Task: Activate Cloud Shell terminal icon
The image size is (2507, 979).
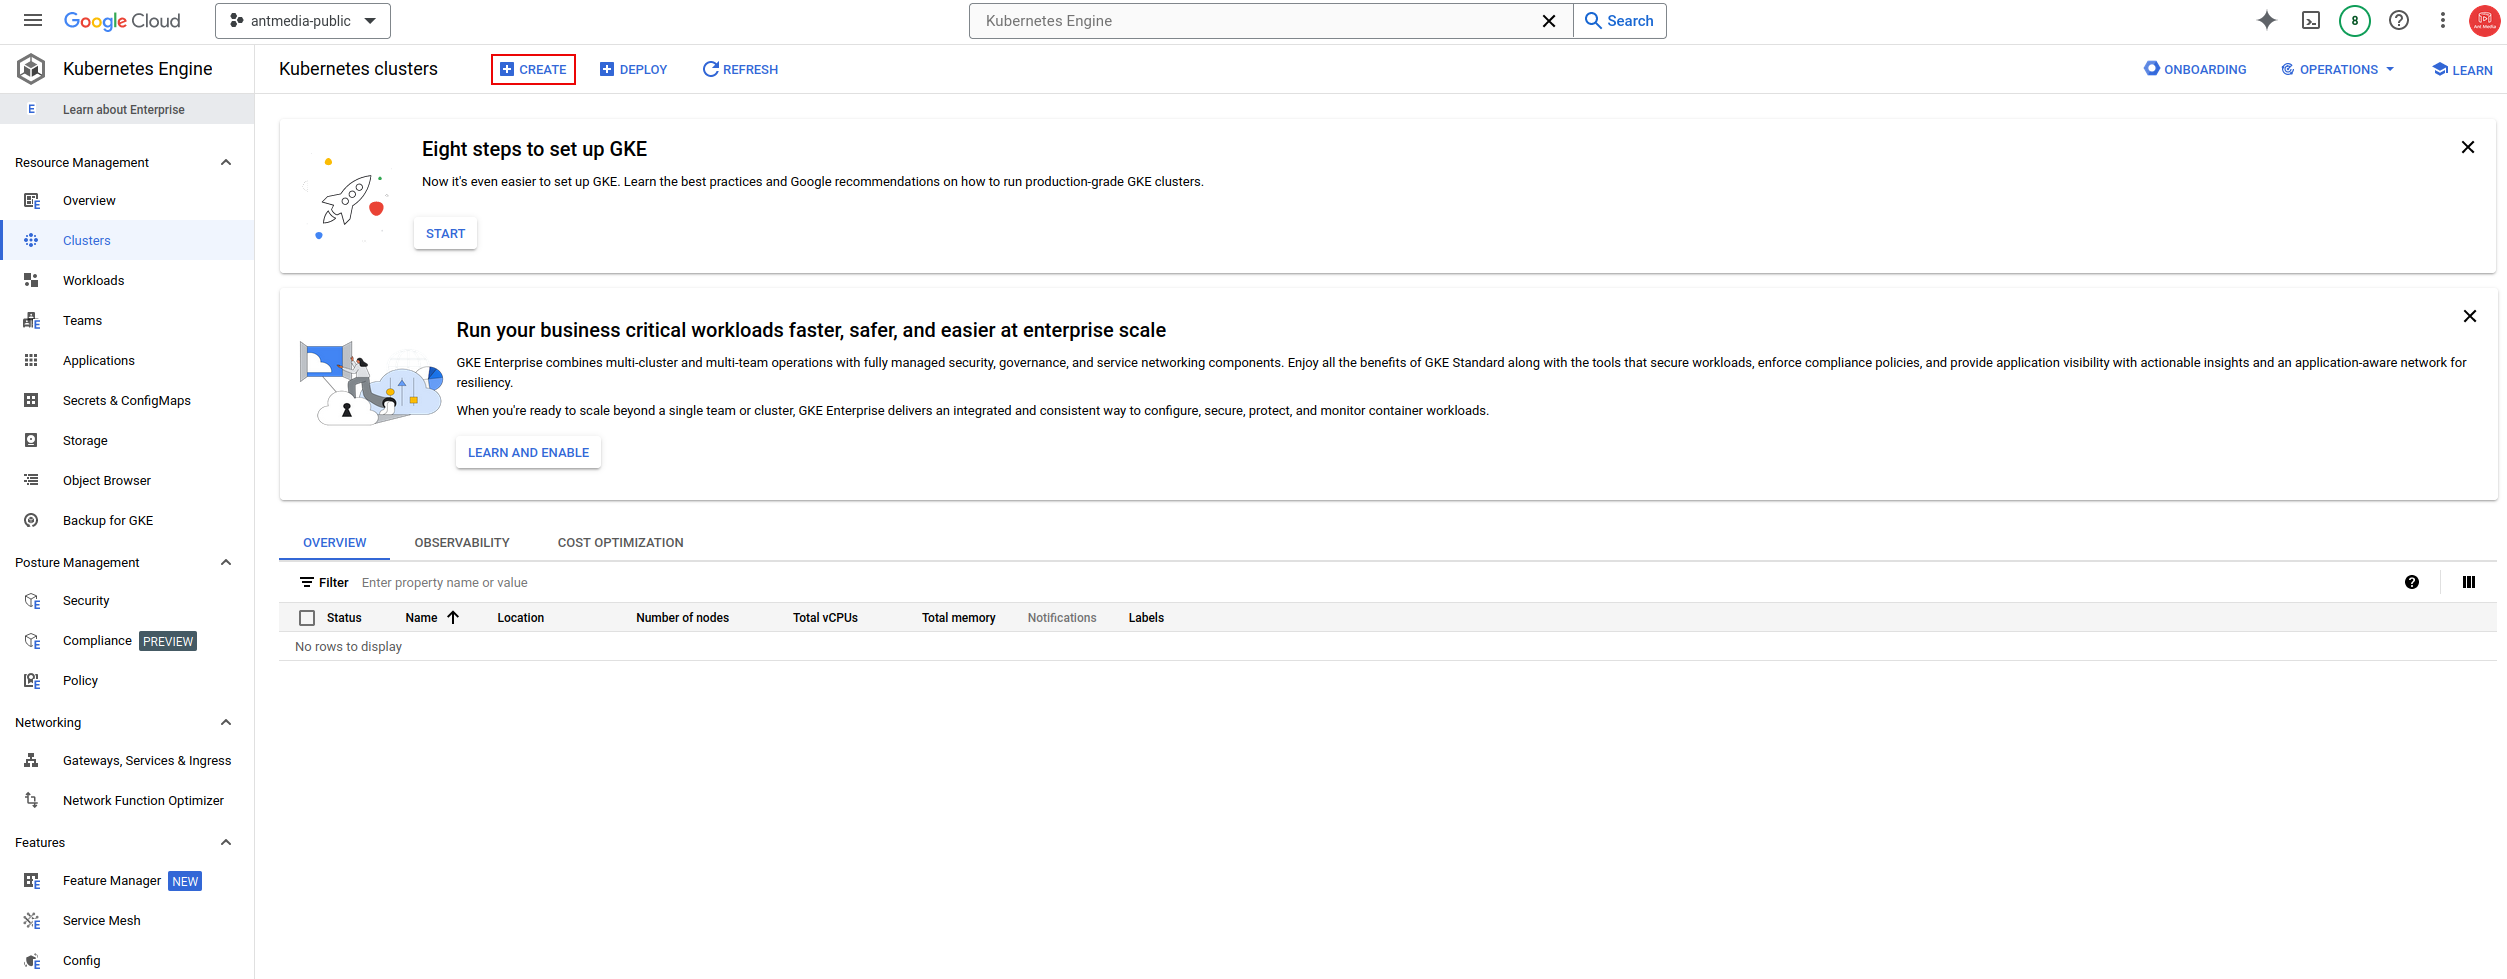Action: pyautogui.click(x=2311, y=20)
